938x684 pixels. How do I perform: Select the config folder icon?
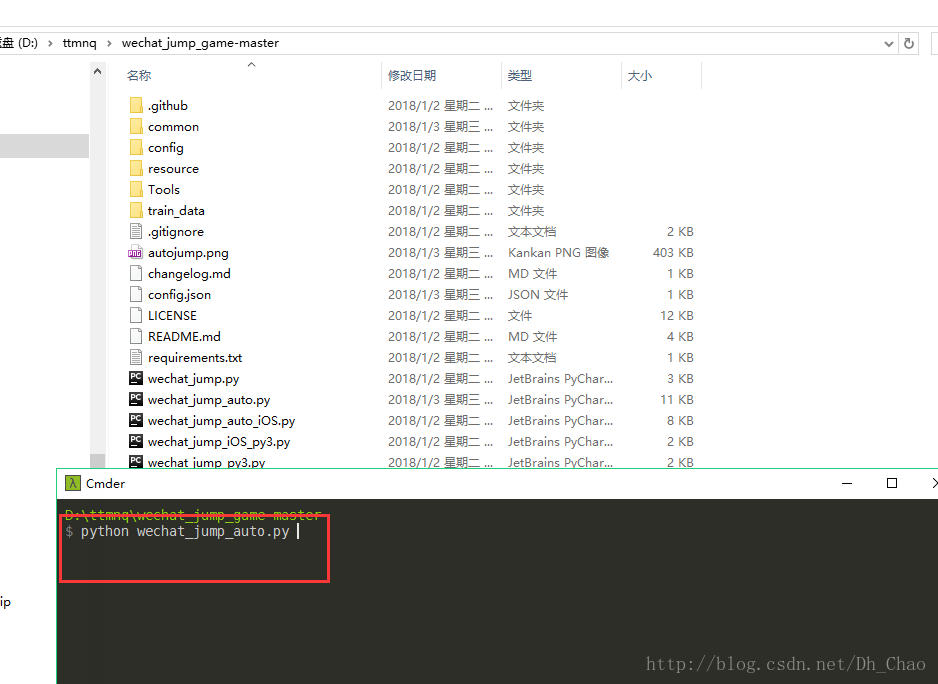click(136, 147)
